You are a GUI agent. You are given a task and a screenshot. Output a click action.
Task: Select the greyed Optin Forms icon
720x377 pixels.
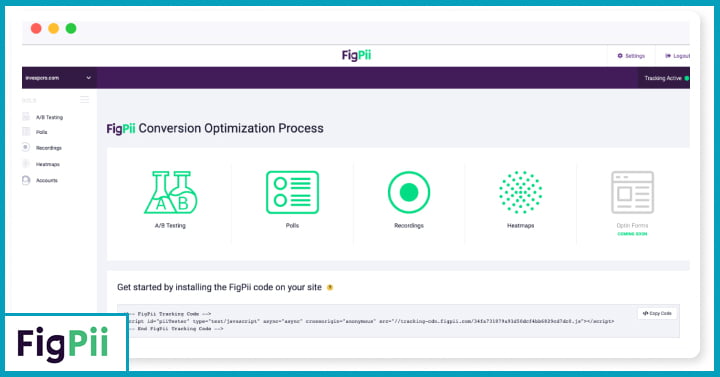tap(632, 192)
